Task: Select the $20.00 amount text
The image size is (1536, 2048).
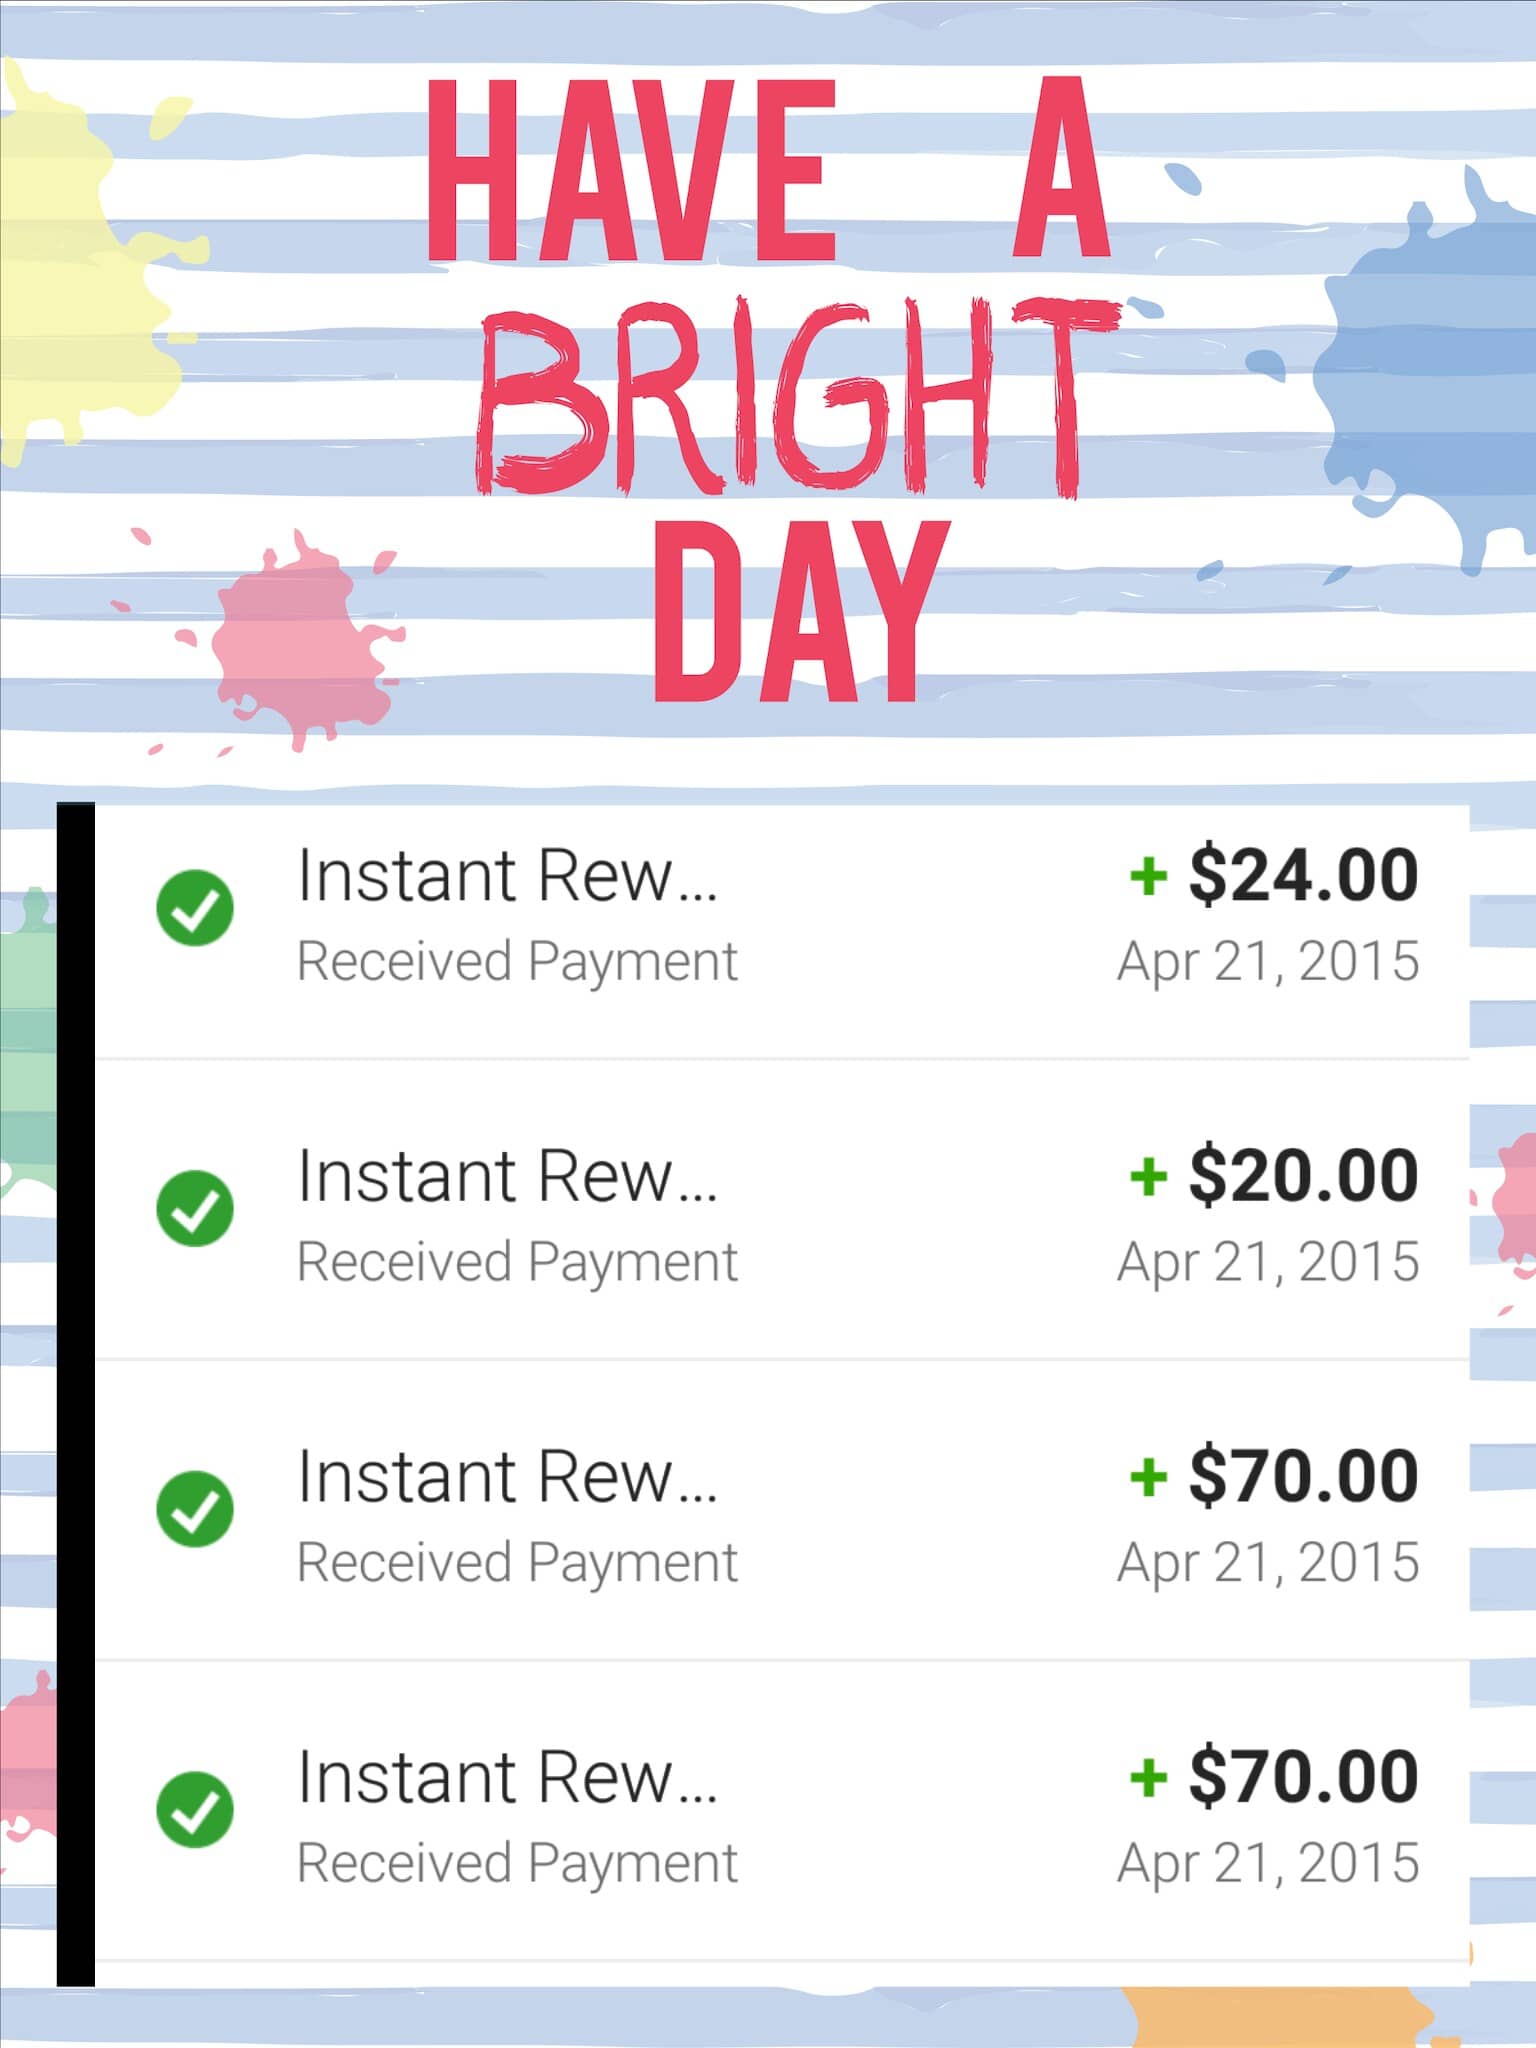Action: [1303, 1175]
